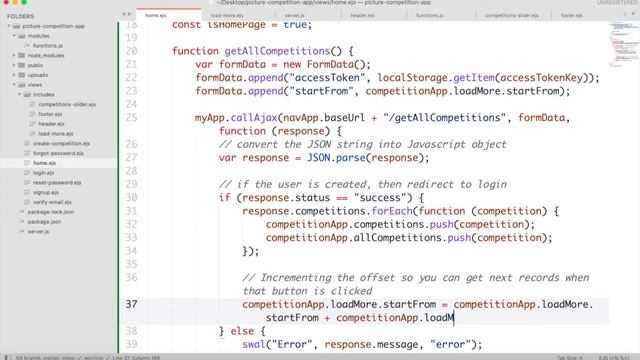
Task: Expand the uploads folder arrow
Action: [14, 75]
